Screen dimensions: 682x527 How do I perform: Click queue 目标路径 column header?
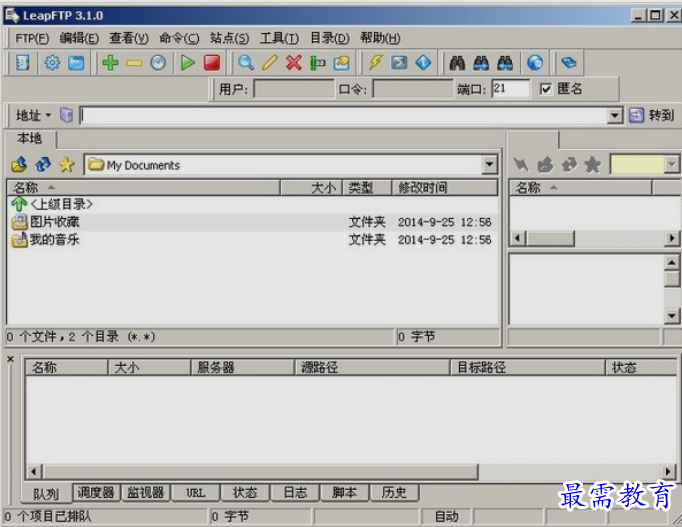tap(527, 368)
